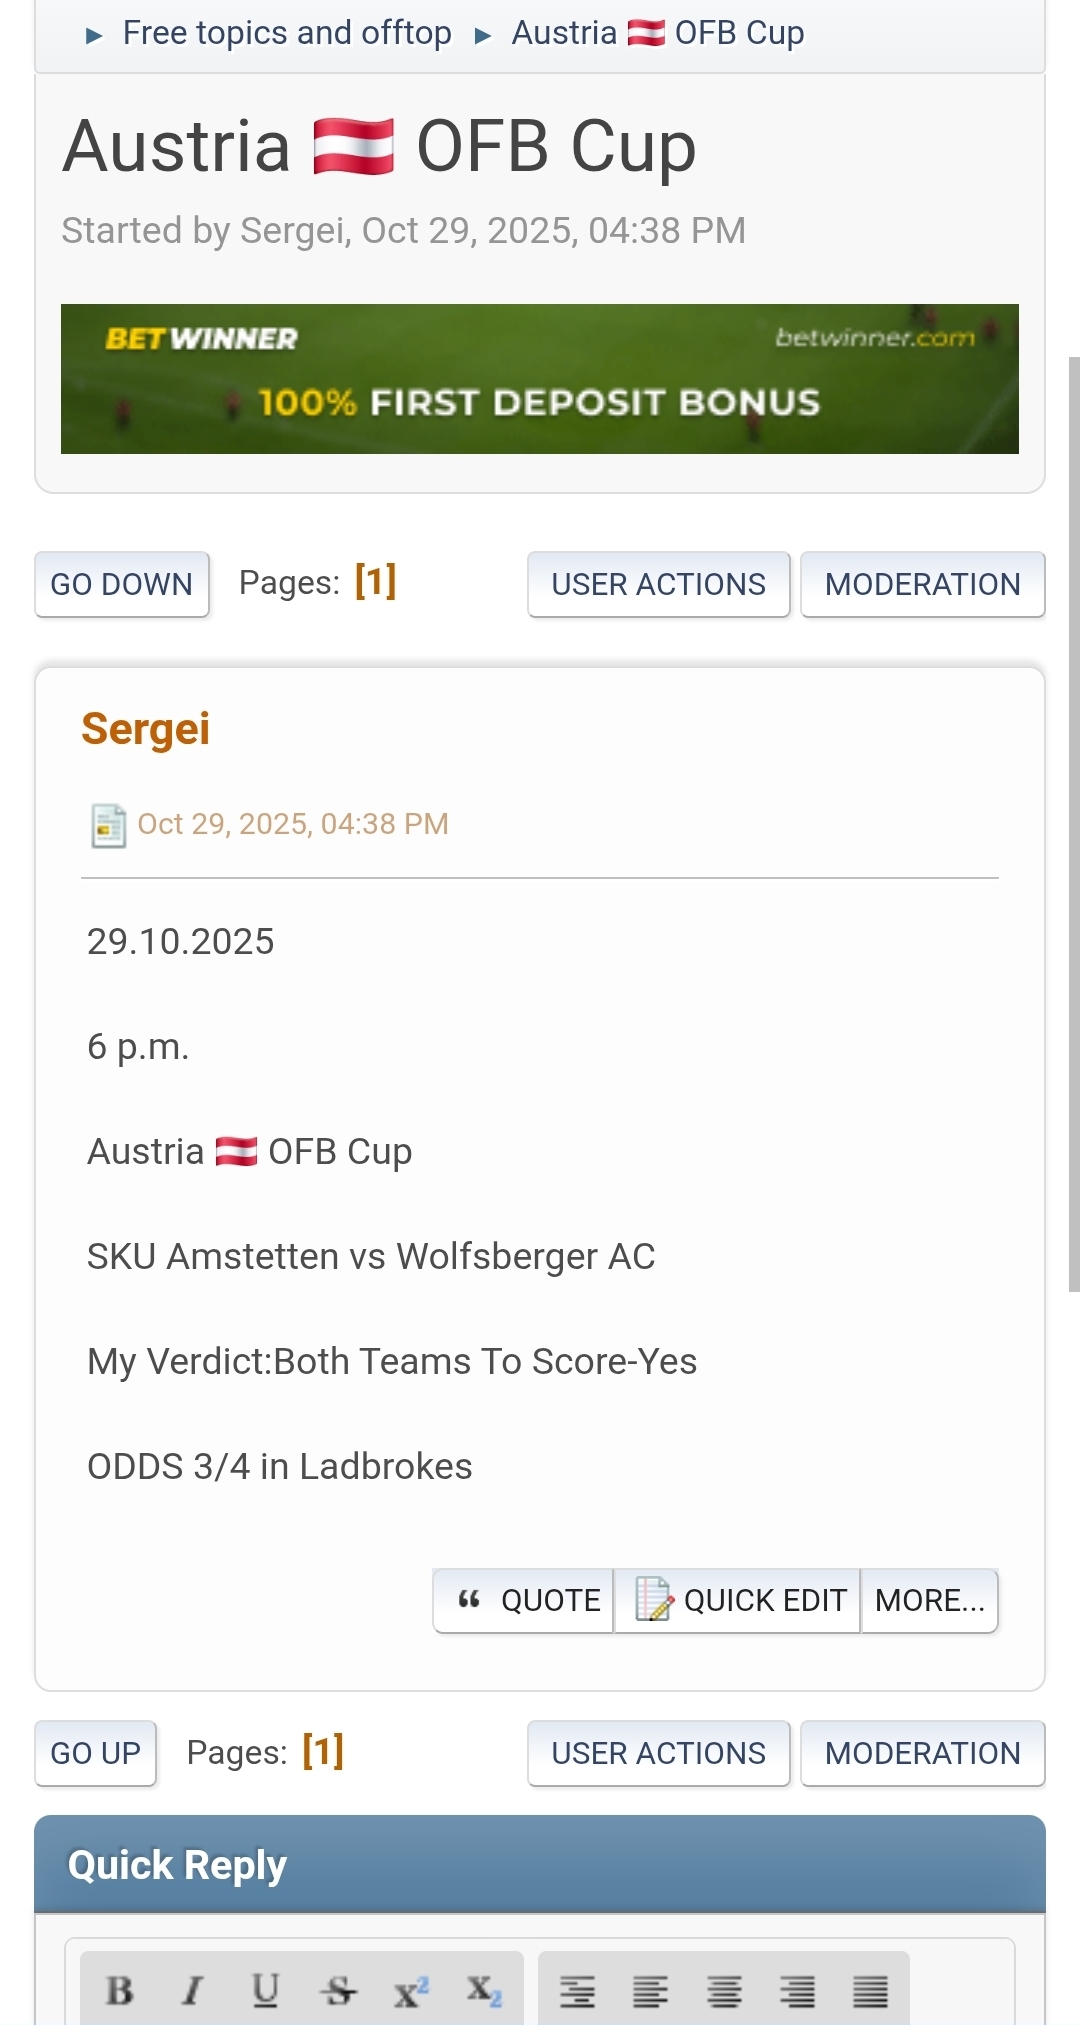1080x2025 pixels.
Task: Open the 'Free topics and offtop' breadcrumb
Action: coord(287,33)
